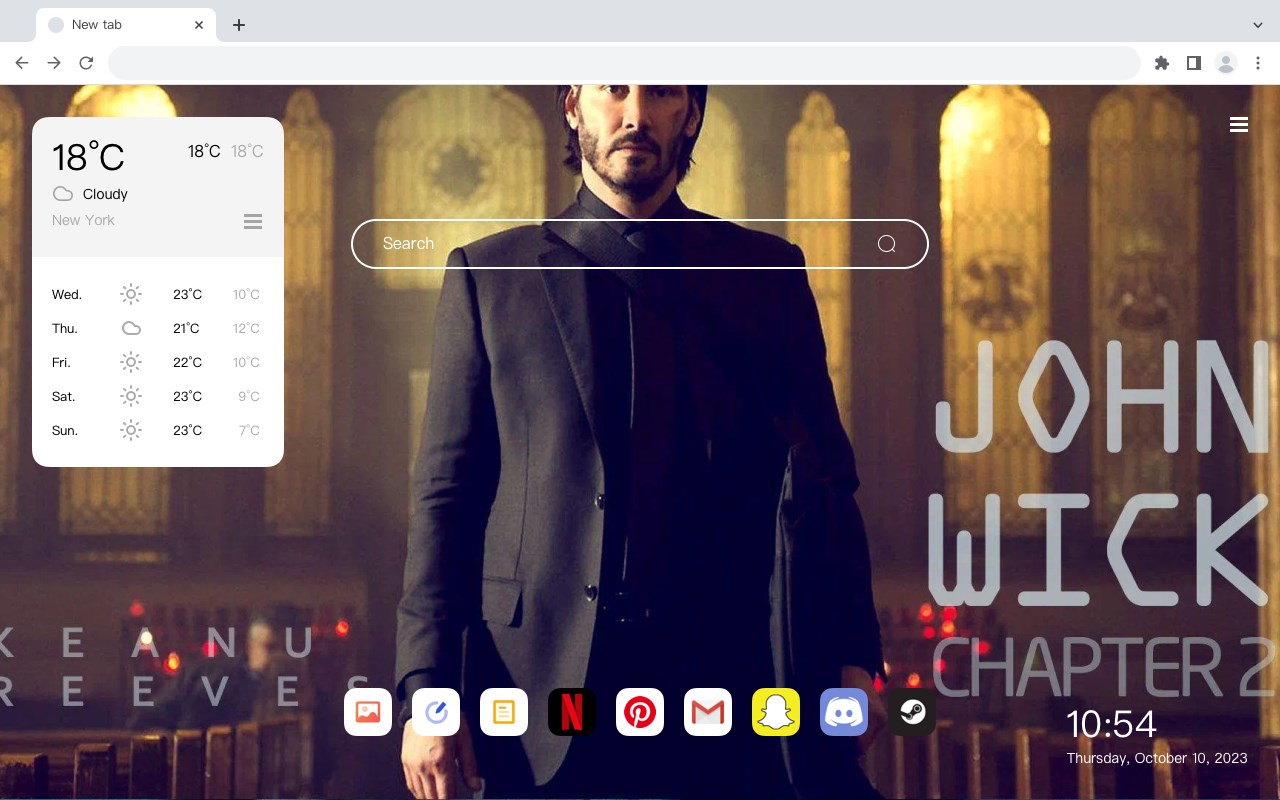This screenshot has height=800, width=1280.
Task: Click into the Search input field
Action: [640, 244]
